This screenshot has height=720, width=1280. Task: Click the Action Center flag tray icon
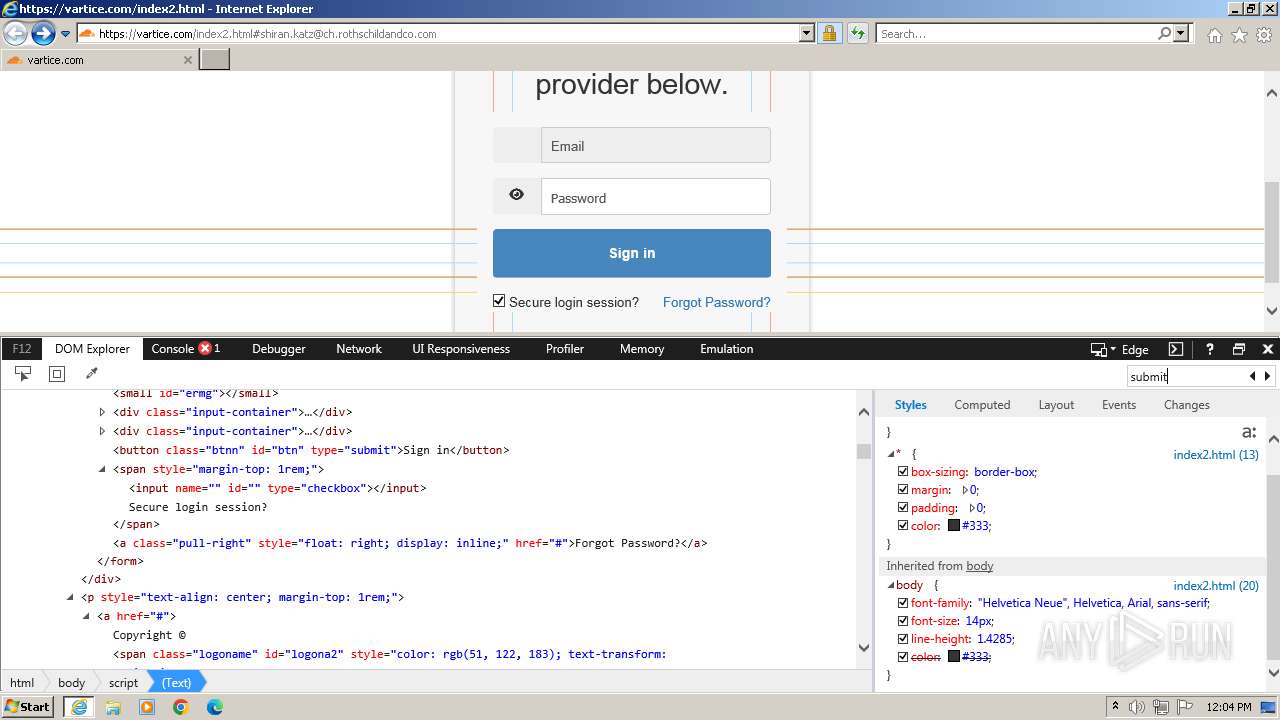[1184, 707]
